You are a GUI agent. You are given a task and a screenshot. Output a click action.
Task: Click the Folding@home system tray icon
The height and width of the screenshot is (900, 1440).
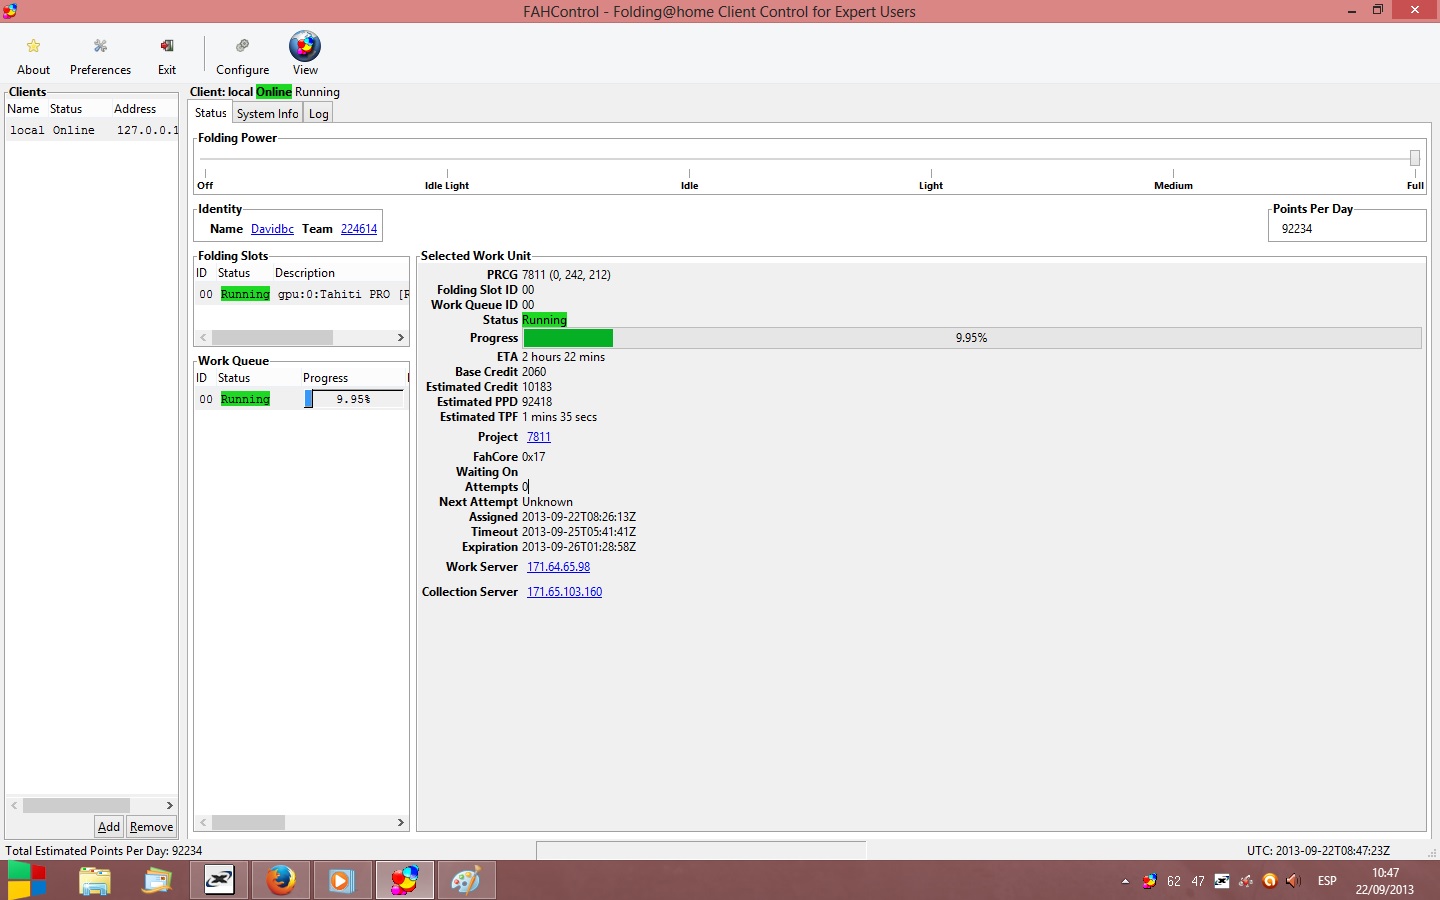tap(1149, 881)
